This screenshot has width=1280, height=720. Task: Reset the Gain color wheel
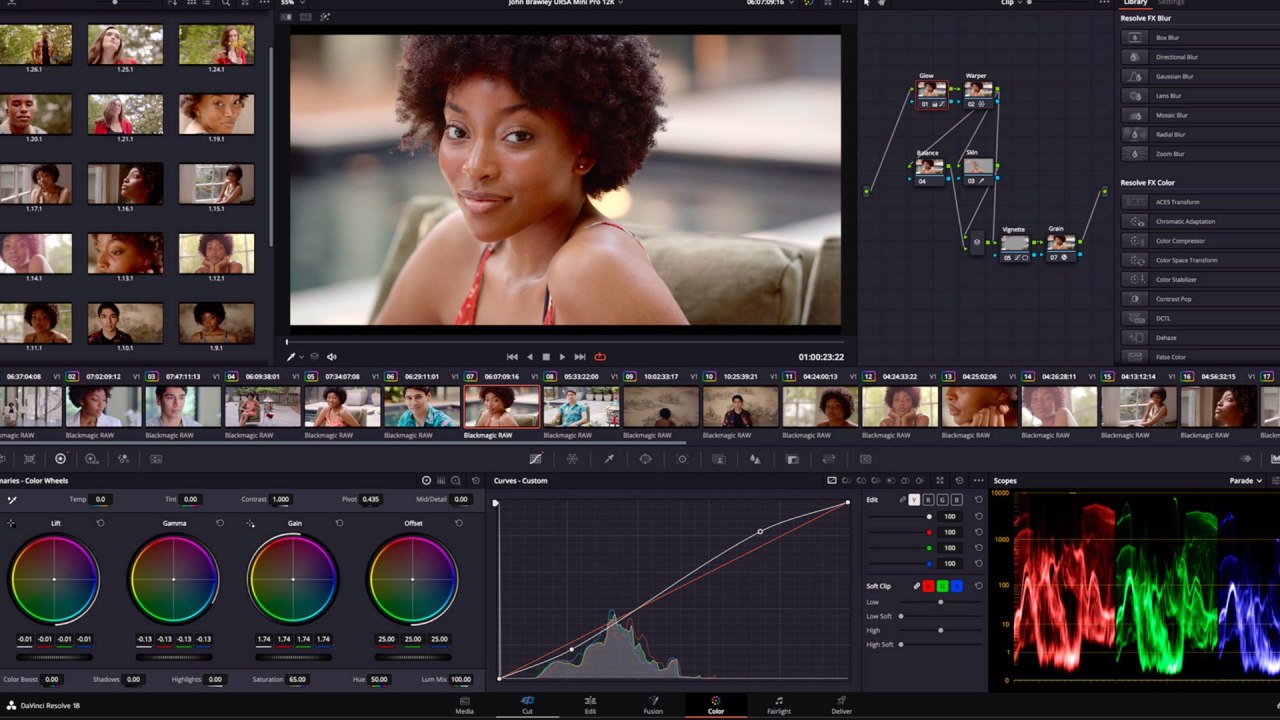coord(339,523)
